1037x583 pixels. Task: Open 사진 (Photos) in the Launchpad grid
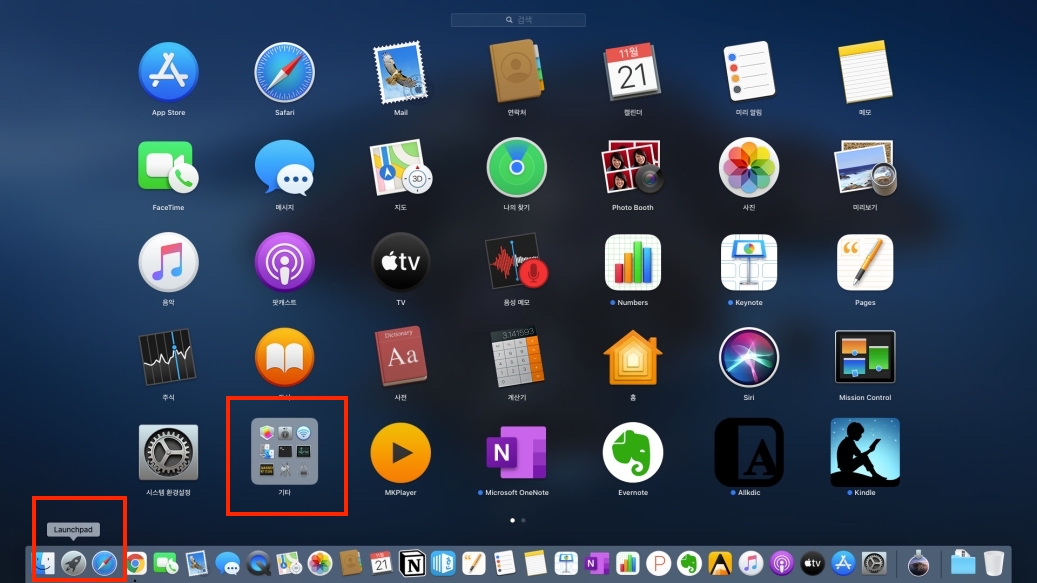749,167
